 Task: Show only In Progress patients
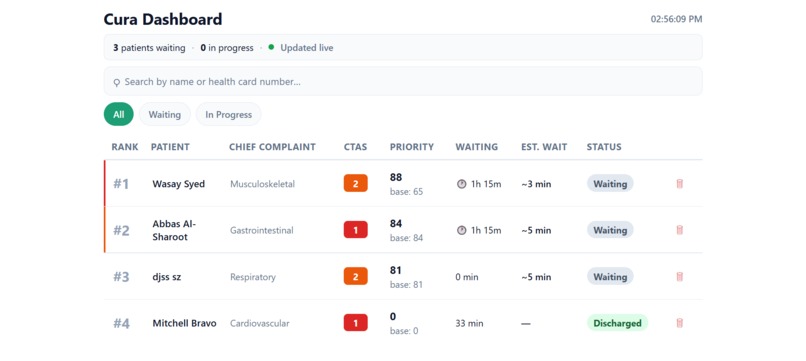pos(229,114)
